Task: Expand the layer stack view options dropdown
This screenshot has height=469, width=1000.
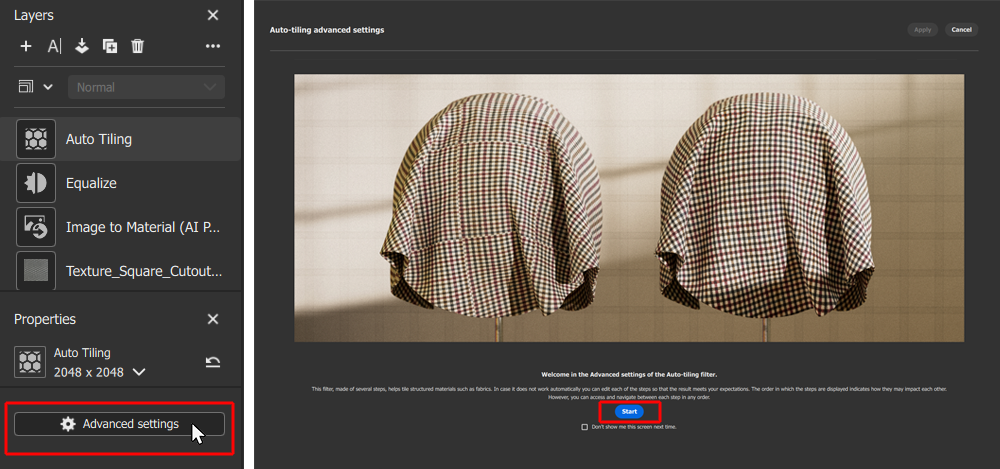Action: [34, 87]
